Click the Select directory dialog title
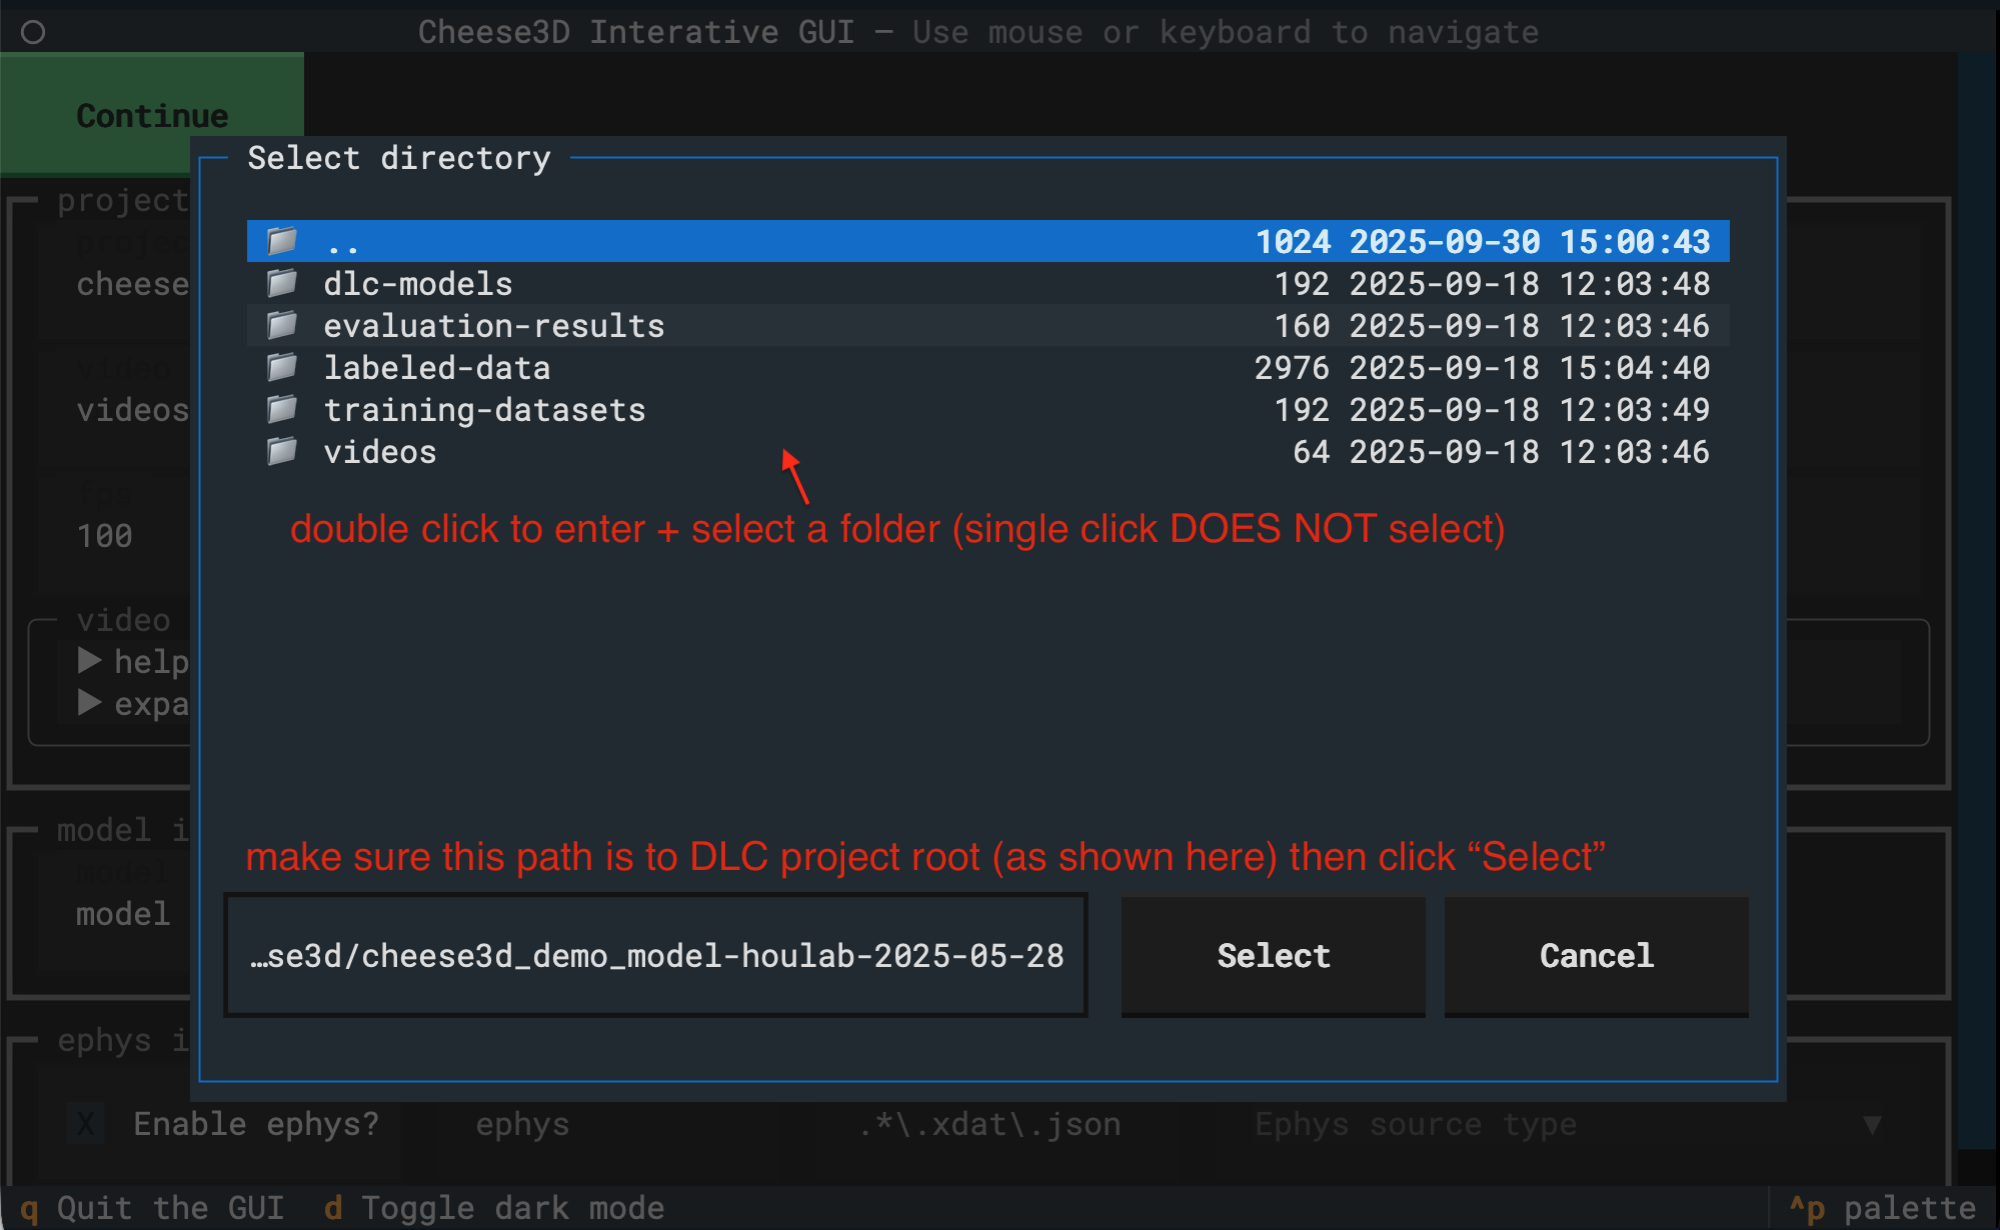2000x1230 pixels. coord(399,157)
